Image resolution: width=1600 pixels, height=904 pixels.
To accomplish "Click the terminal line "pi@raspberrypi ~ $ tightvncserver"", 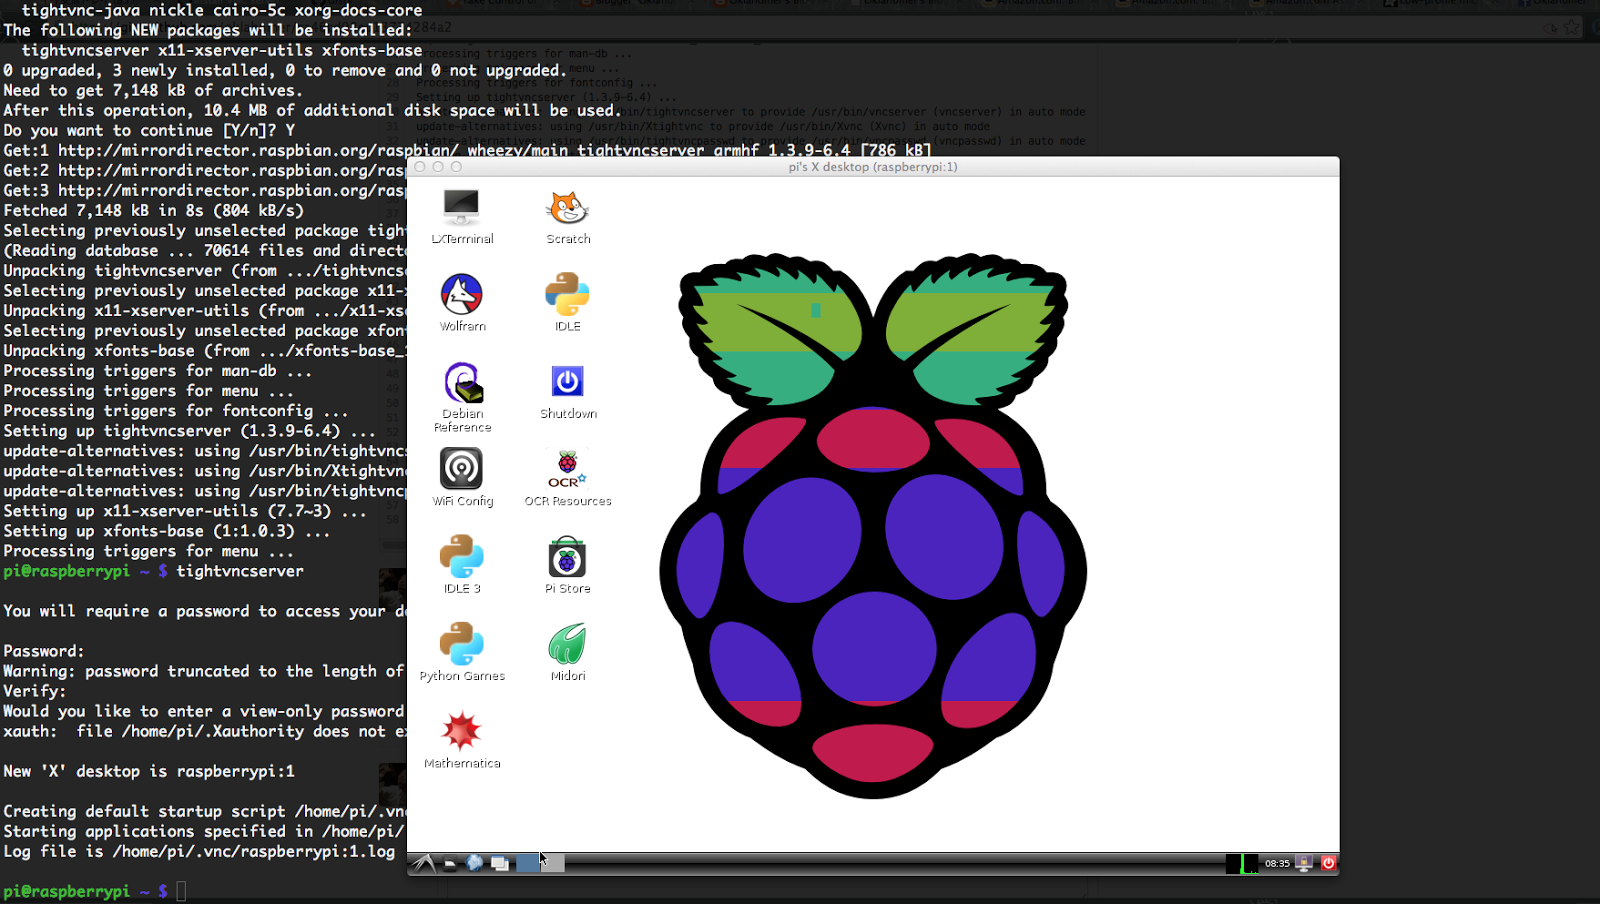I will point(154,571).
